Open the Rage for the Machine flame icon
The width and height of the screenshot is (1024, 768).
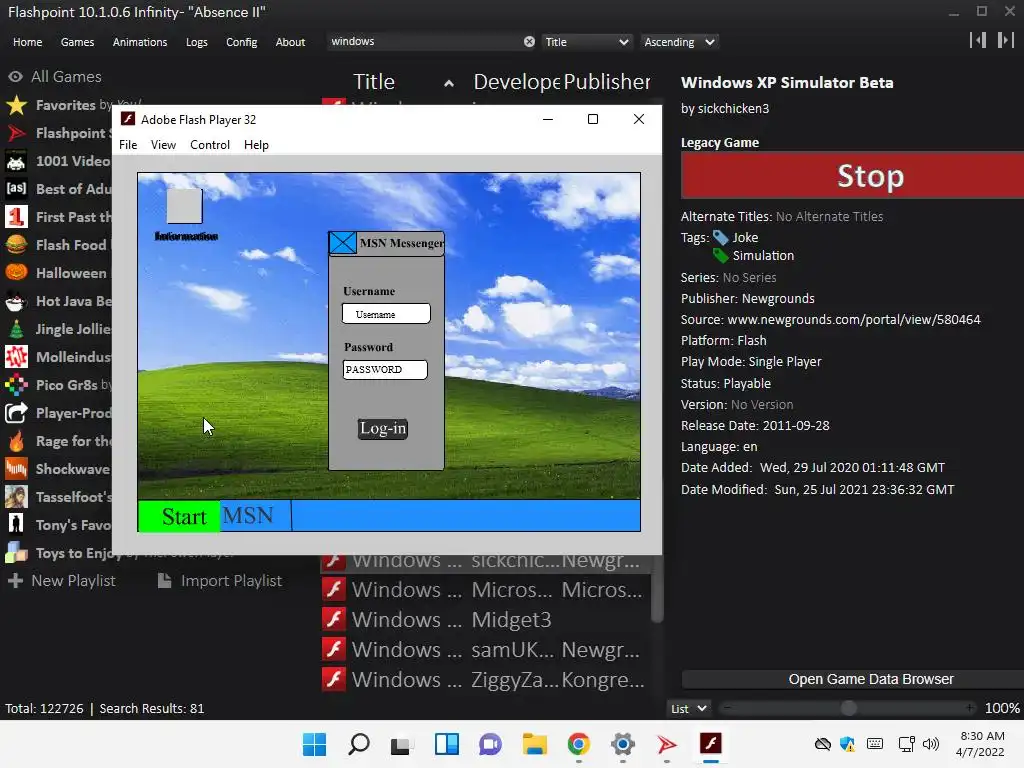[16, 441]
